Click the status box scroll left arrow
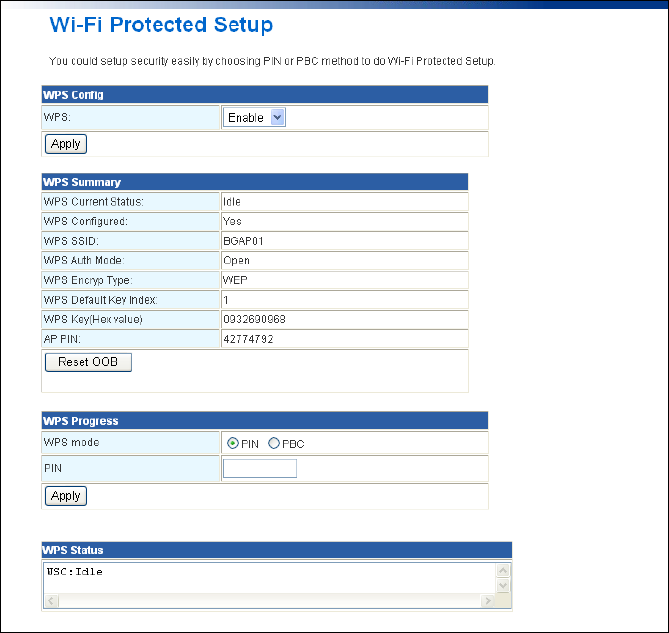The height and width of the screenshot is (633, 669). pyautogui.click(x=51, y=602)
